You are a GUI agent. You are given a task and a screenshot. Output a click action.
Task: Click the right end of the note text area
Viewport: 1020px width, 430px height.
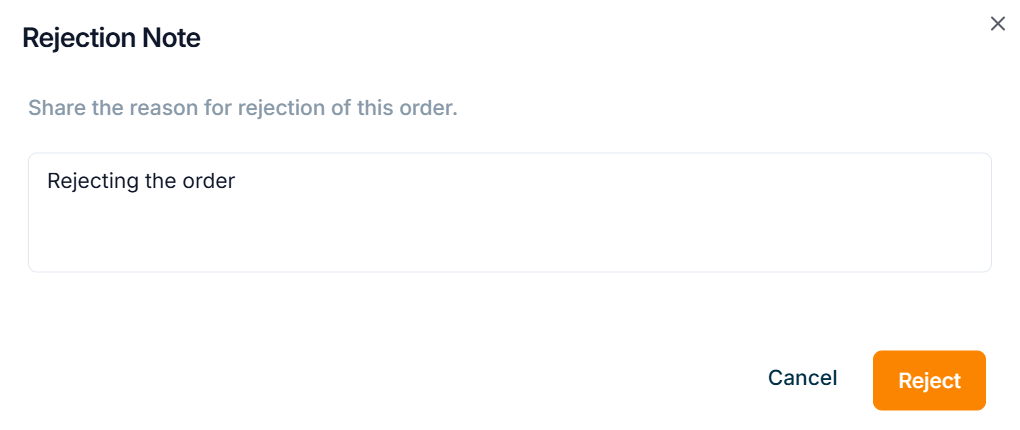960,212
